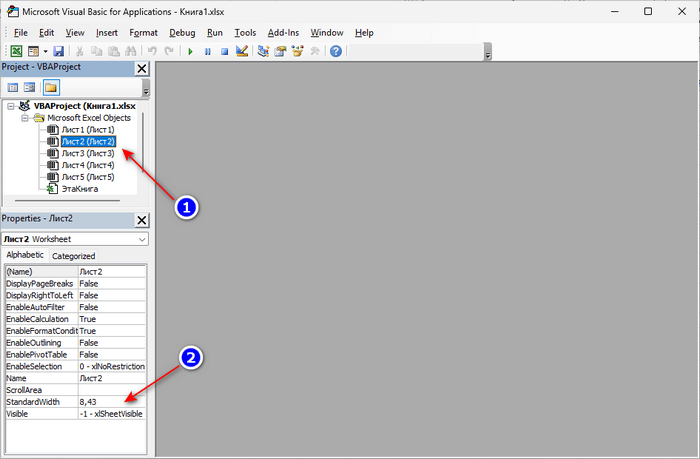Close the Properties panel
This screenshot has width=700, height=459.
click(x=141, y=219)
